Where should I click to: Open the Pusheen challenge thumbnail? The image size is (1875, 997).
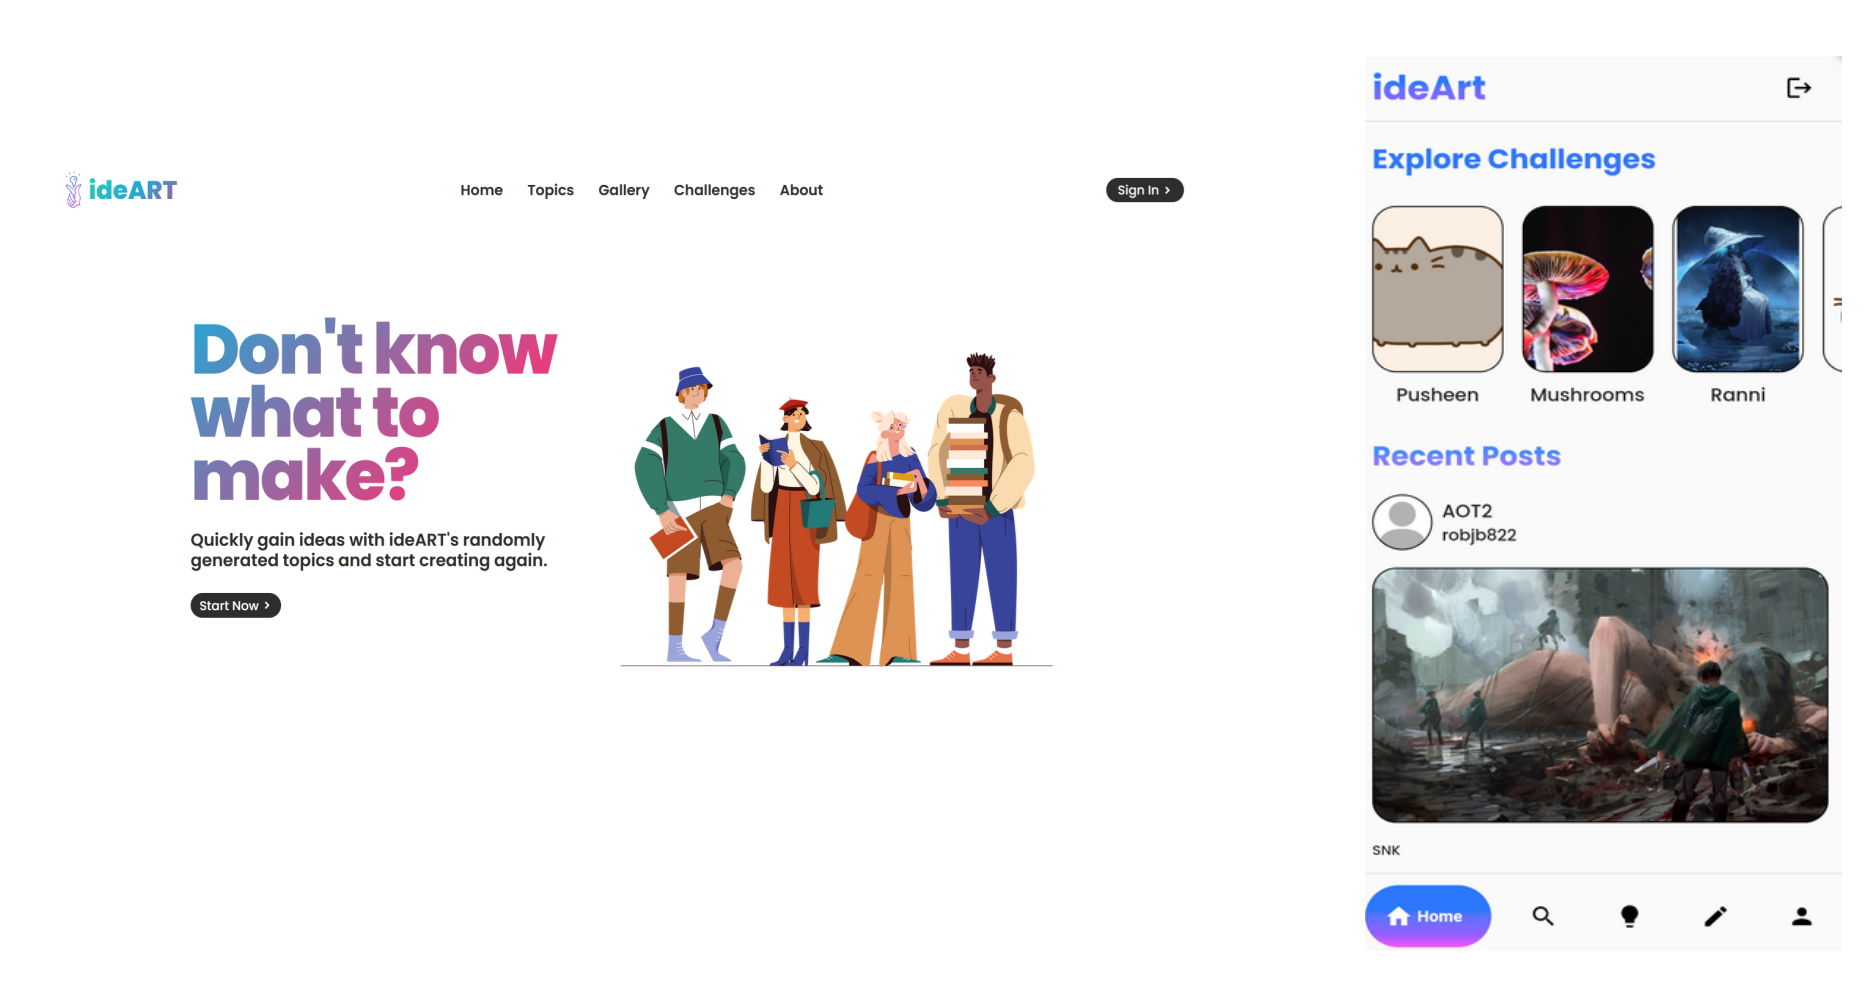pyautogui.click(x=1437, y=289)
